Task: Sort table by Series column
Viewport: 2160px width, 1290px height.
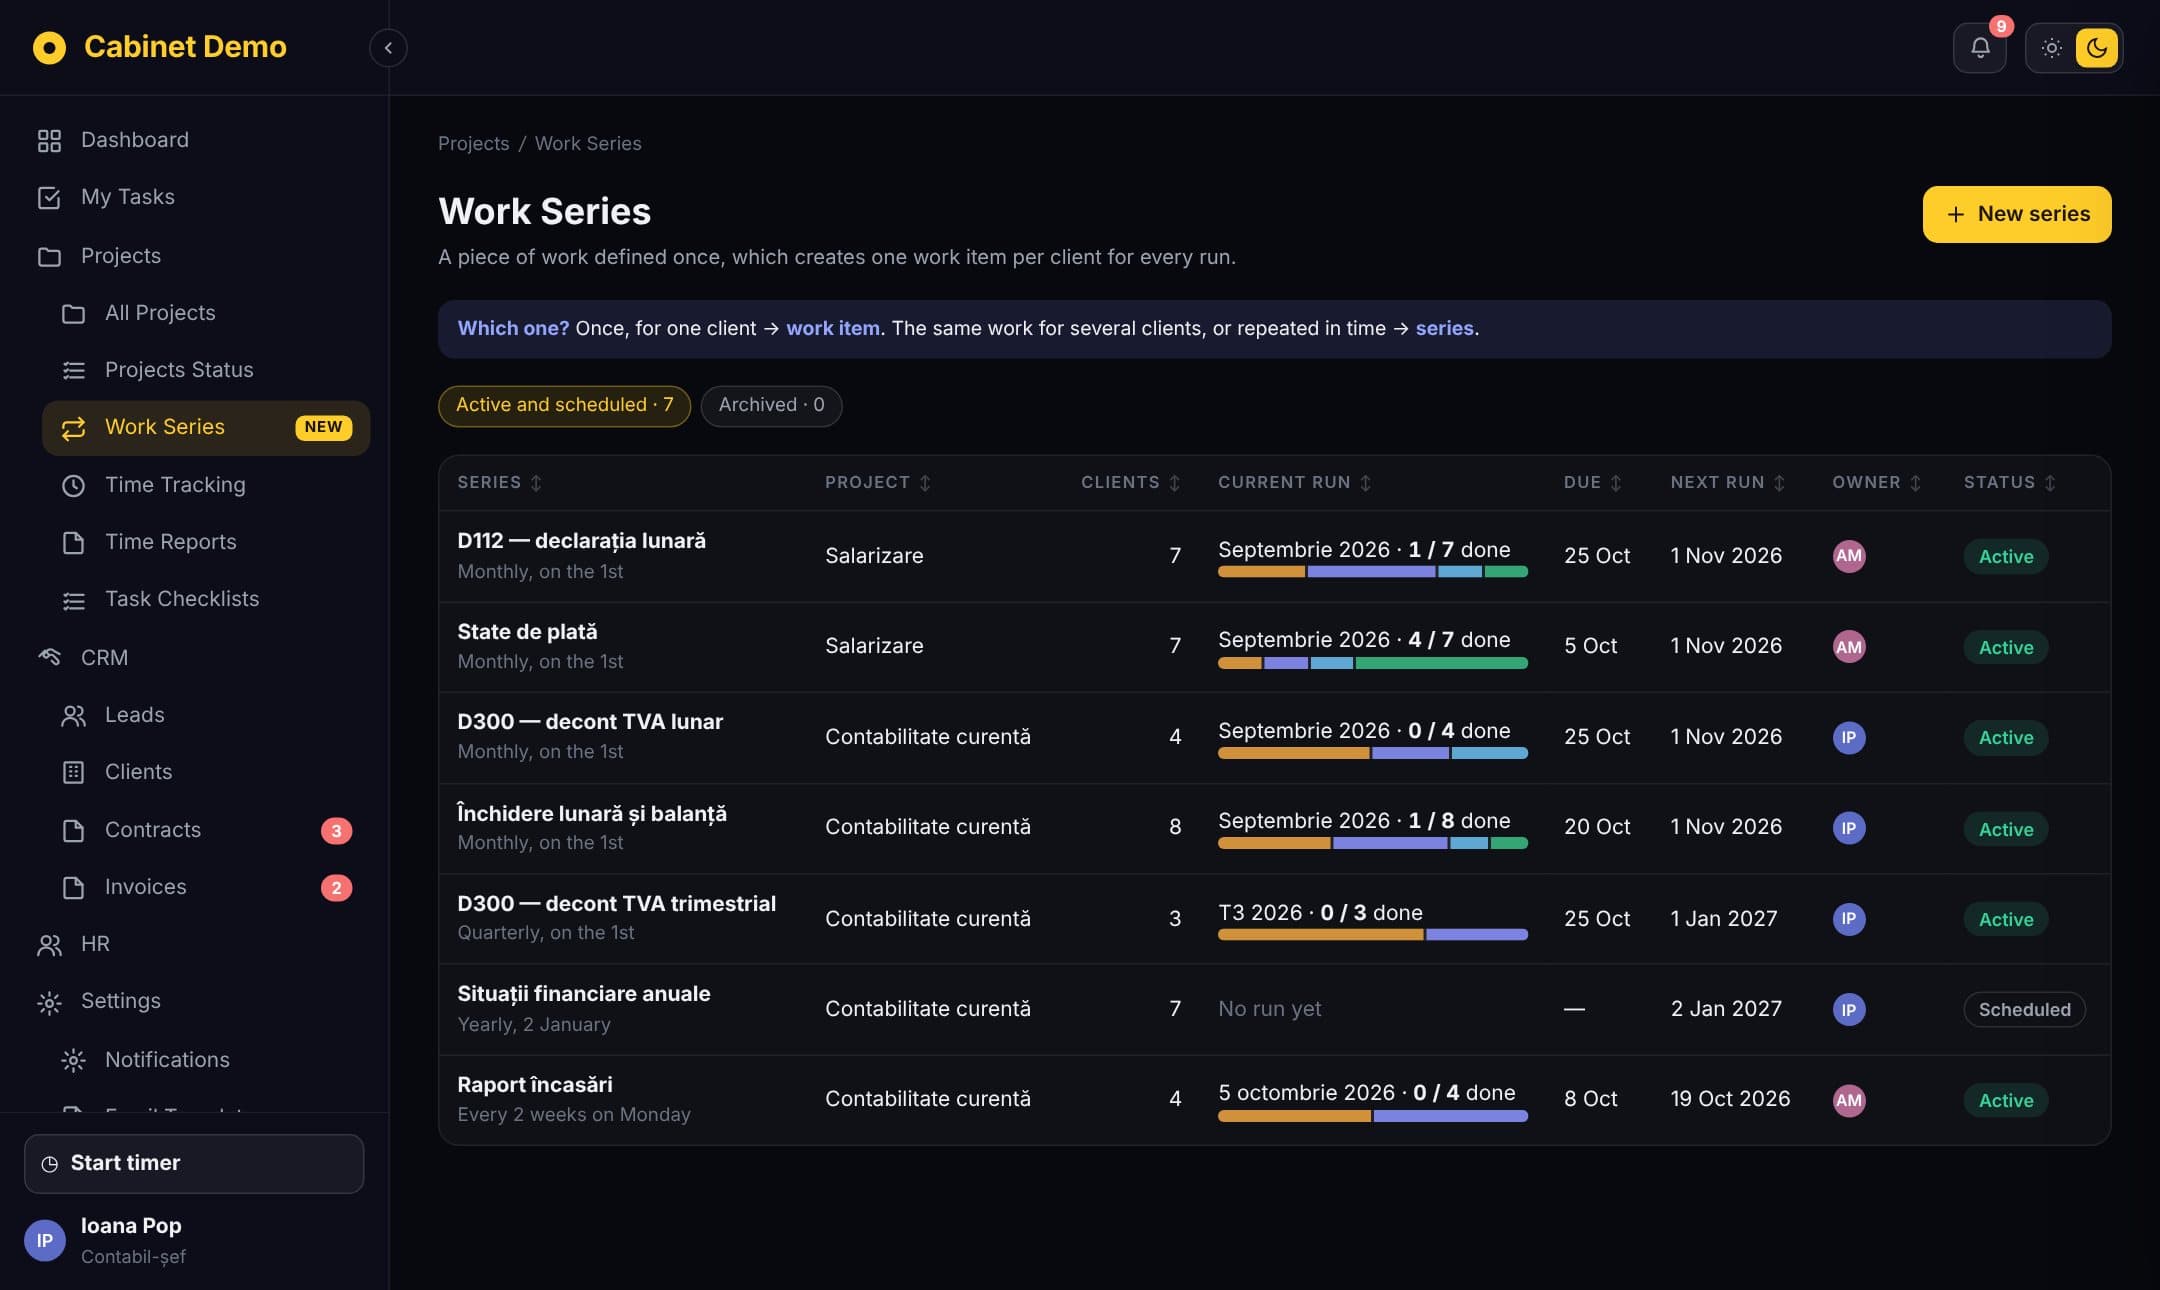Action: pyautogui.click(x=499, y=482)
